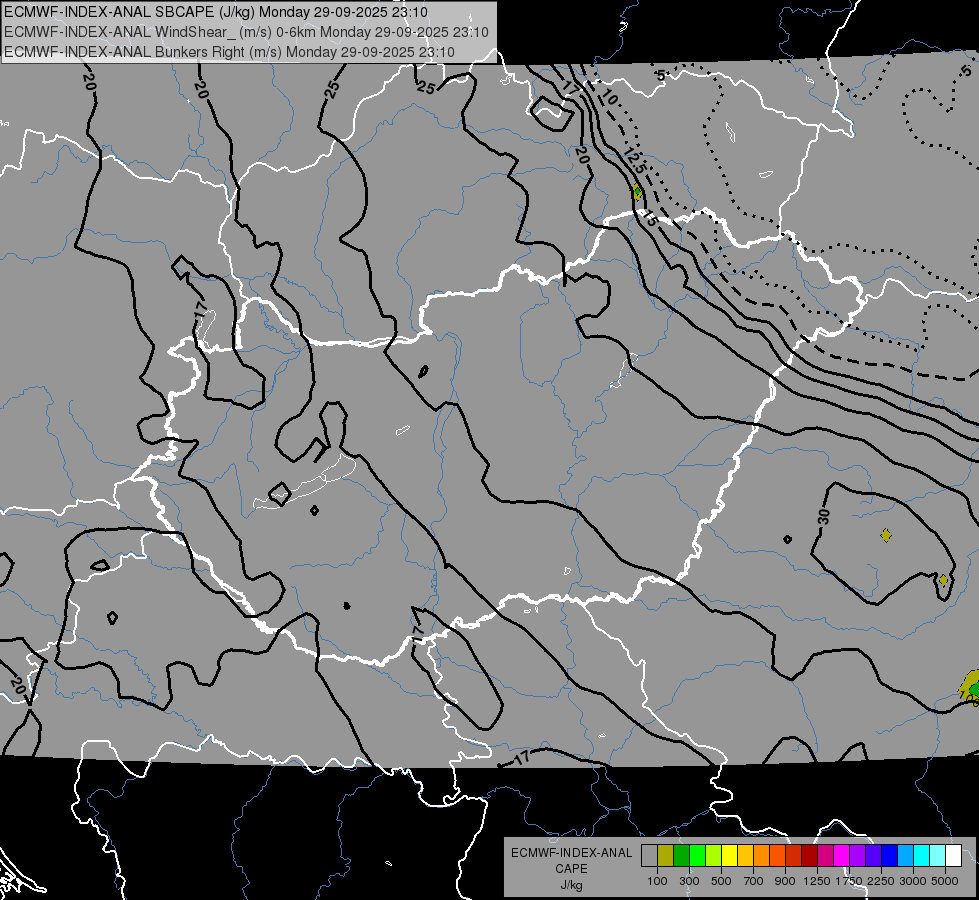Select the pure blue swatch right of the 2250 tick
Image resolution: width=979 pixels, height=900 pixels.
pos(890,856)
